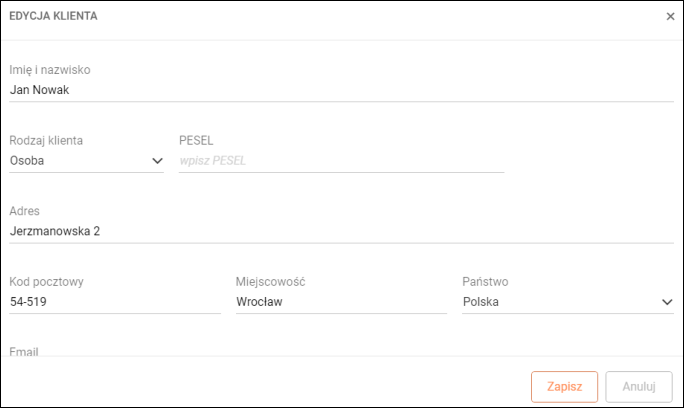Click the Email field label
The image size is (684, 408).
click(x=24, y=351)
